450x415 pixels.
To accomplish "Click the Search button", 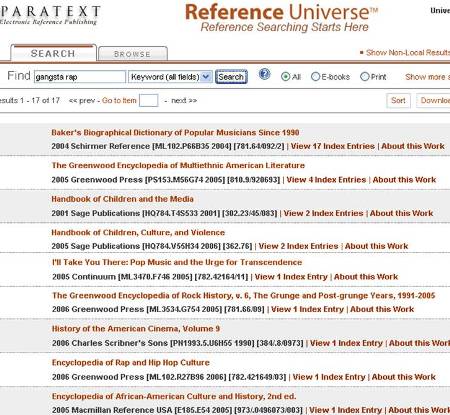I will tap(231, 77).
